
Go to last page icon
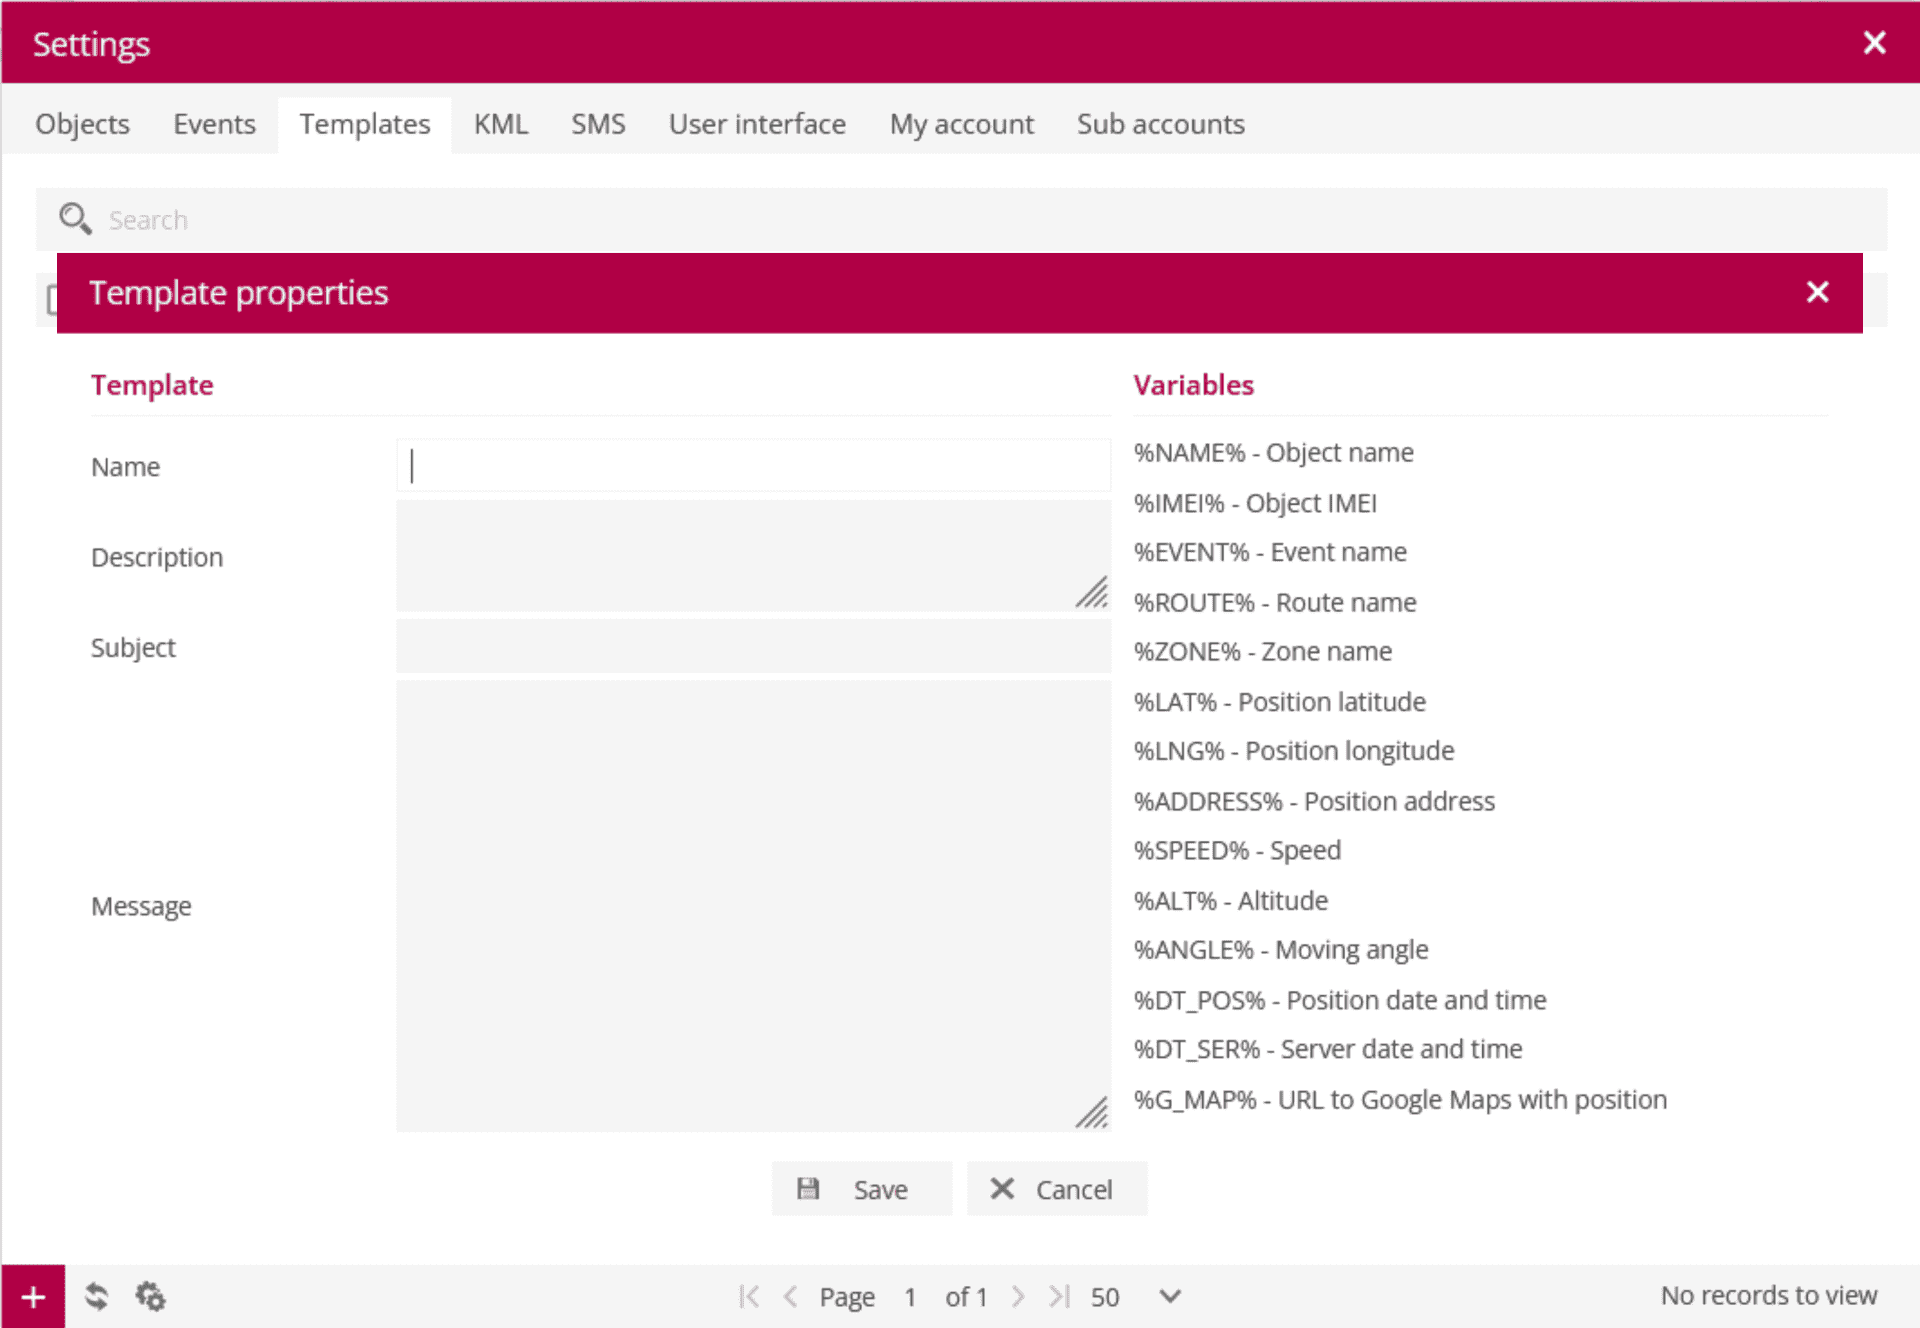pyautogui.click(x=1059, y=1296)
